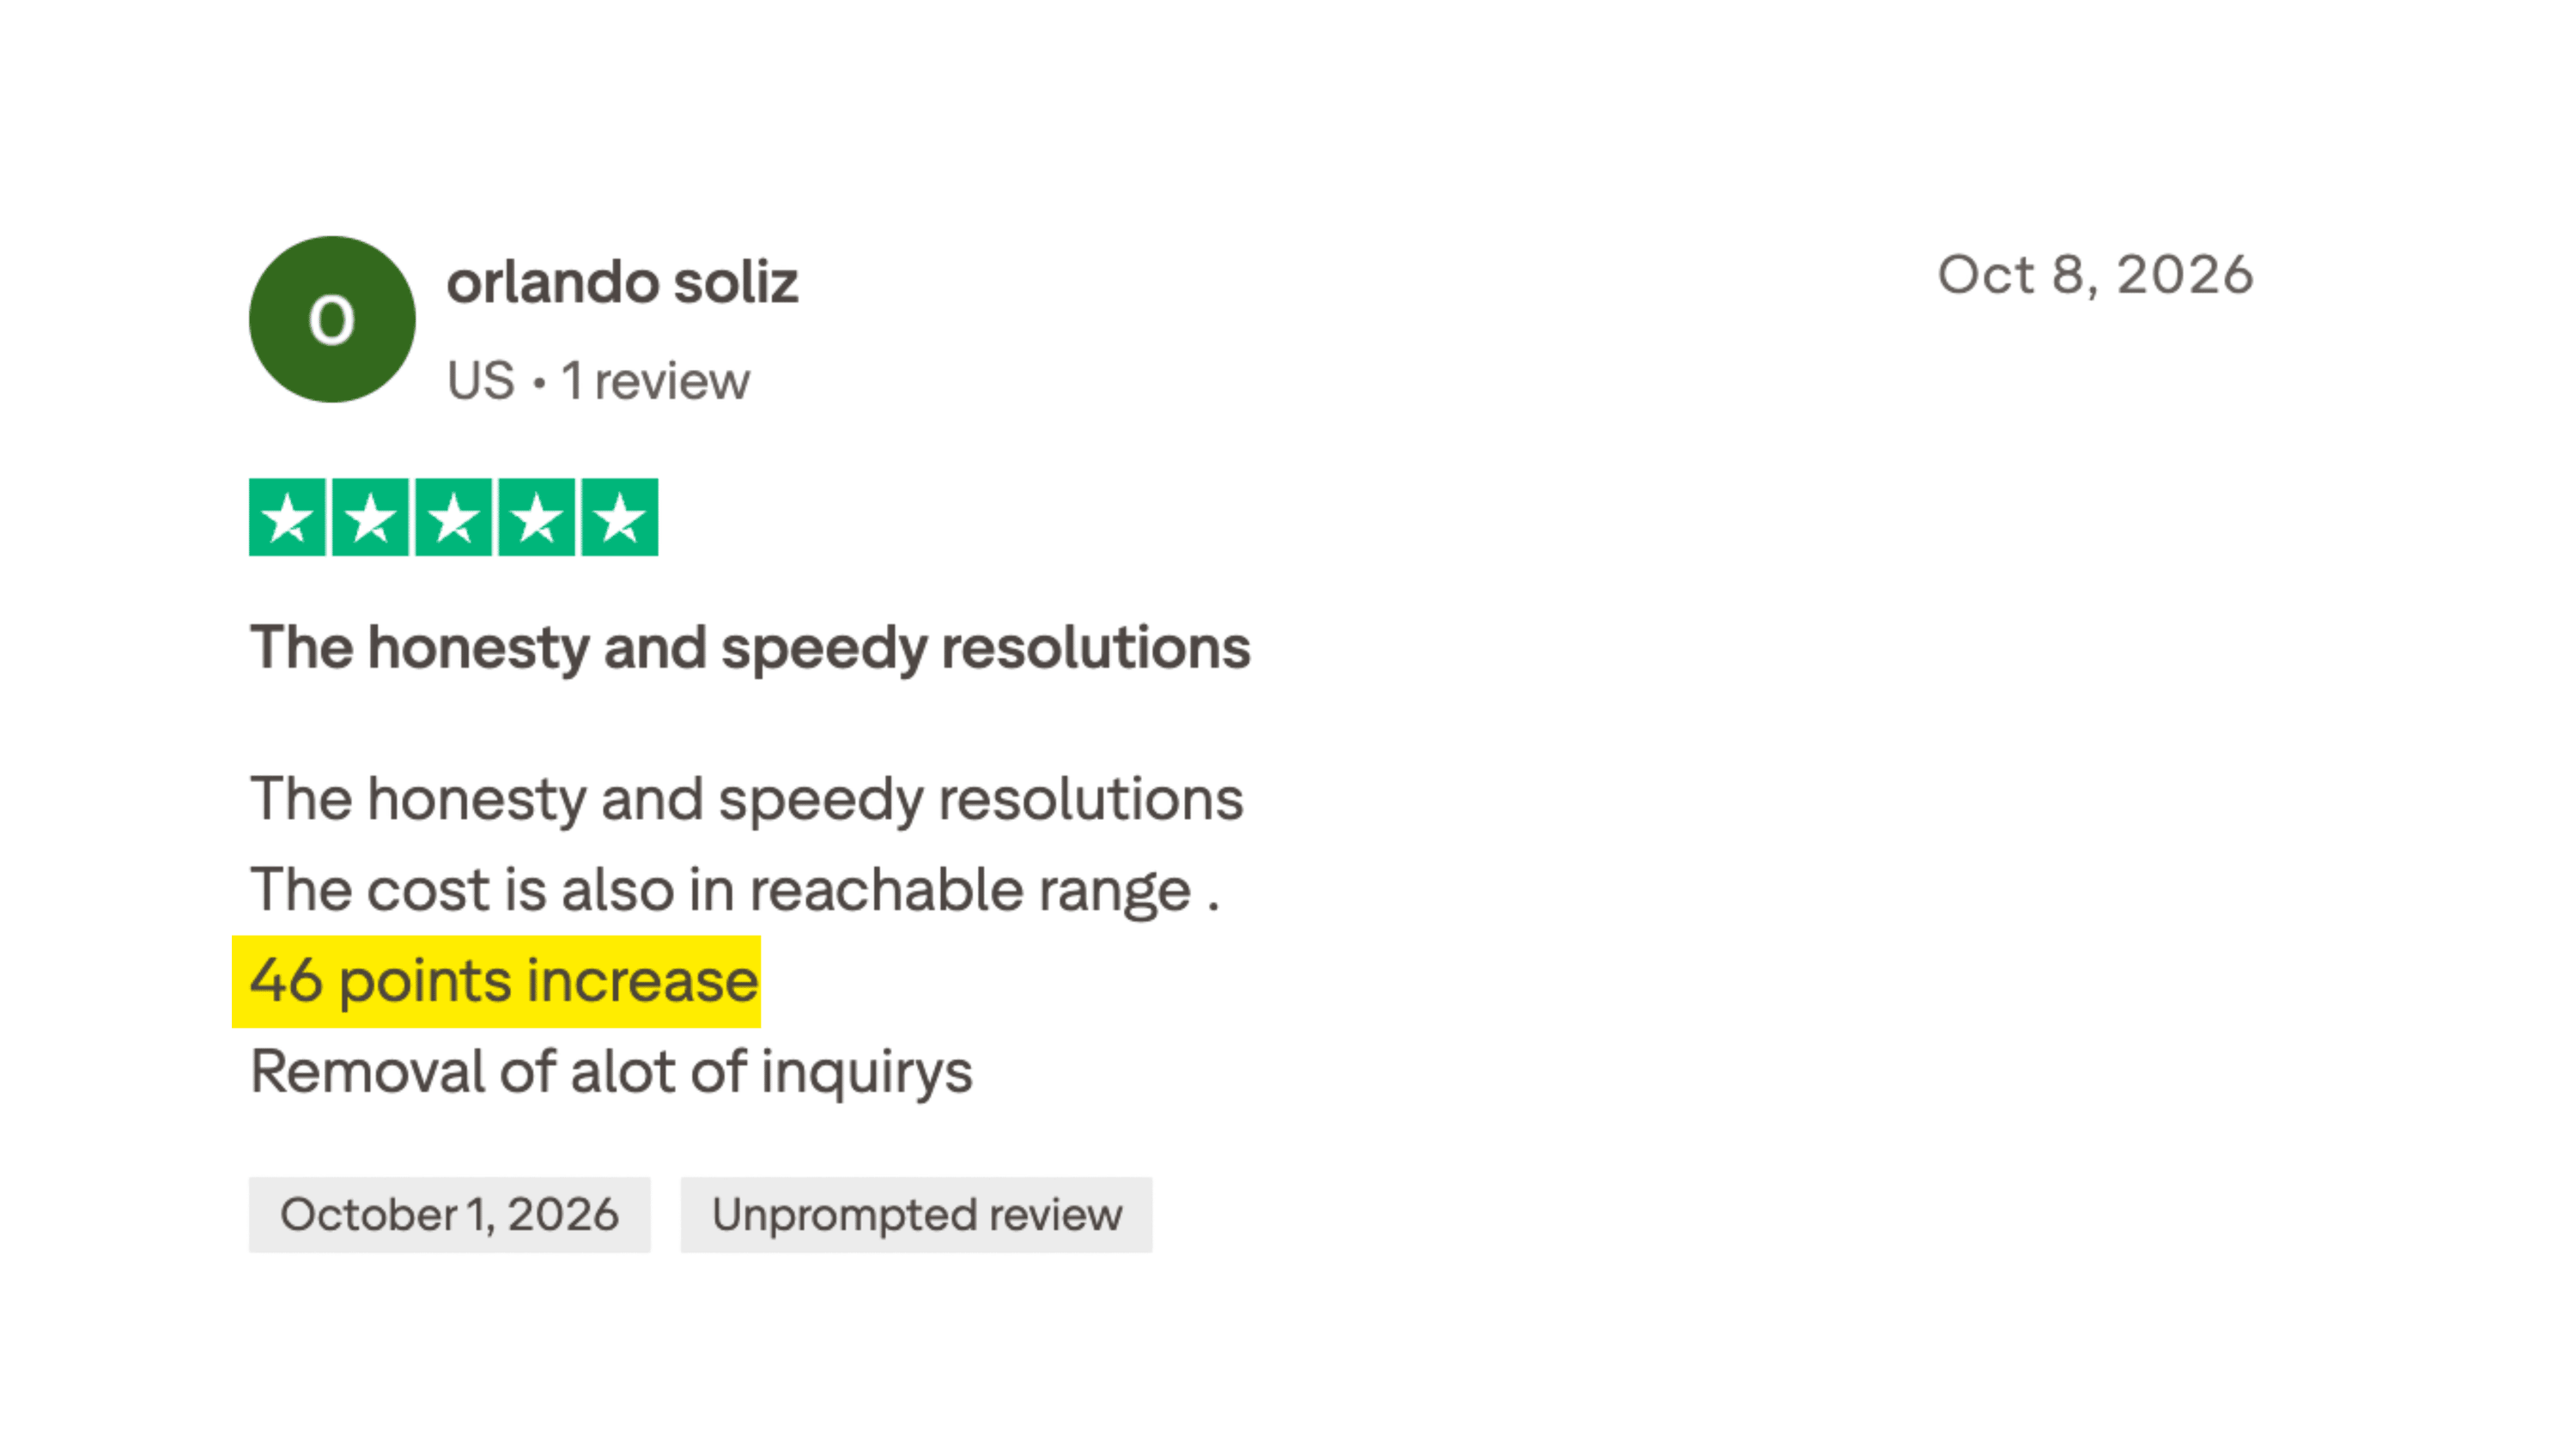Click the cost is also in reachable range line

pos(735,890)
